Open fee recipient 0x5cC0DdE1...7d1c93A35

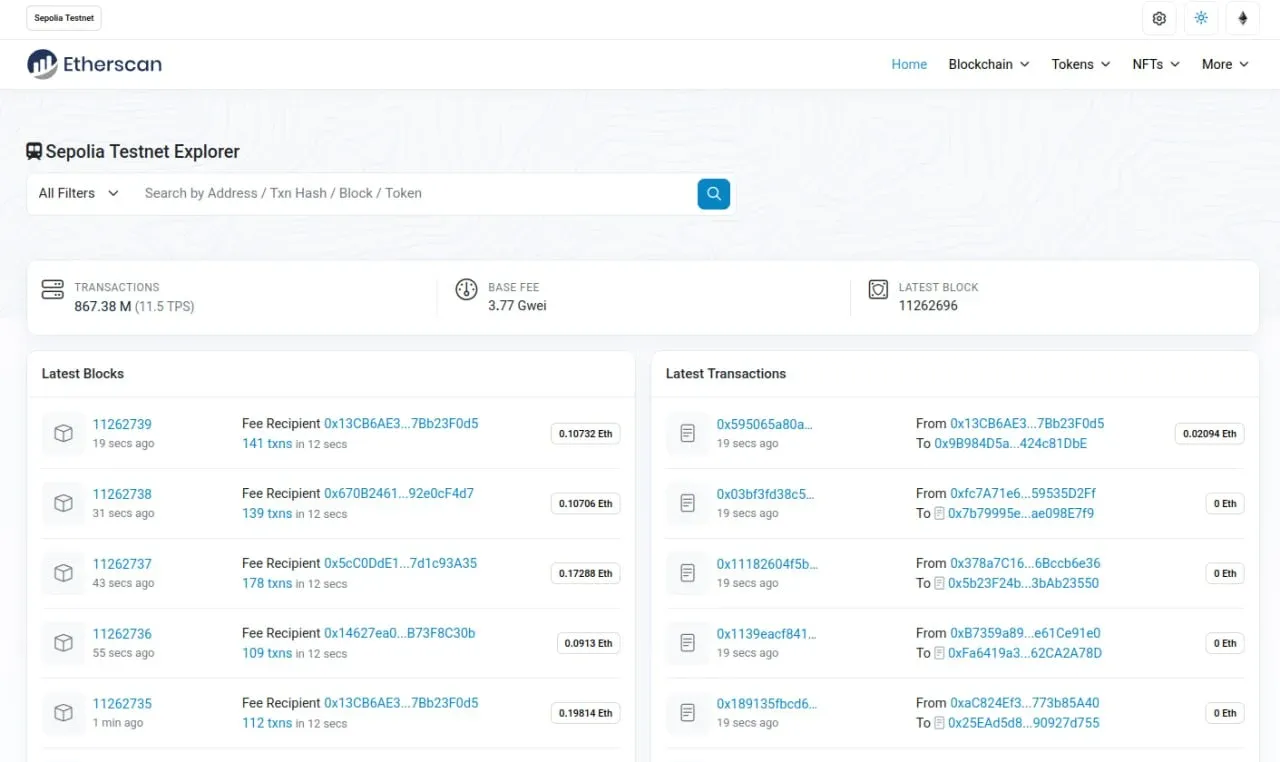click(x=400, y=563)
